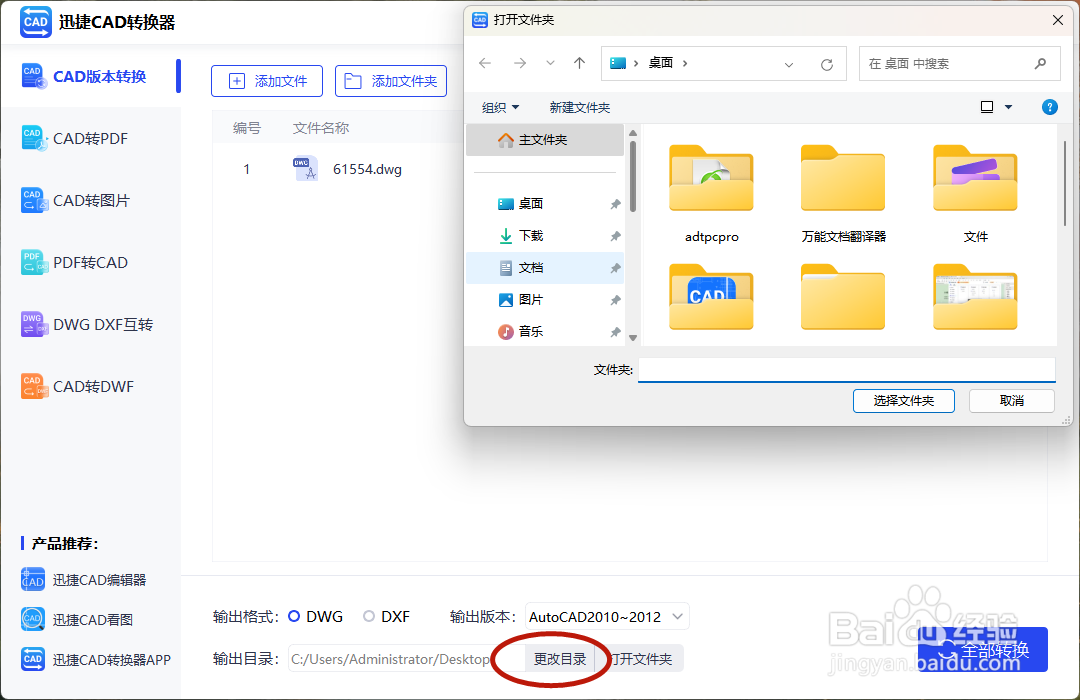
Task: Open 迅捷CAD转换器APP recommended product link
Action: pos(112,659)
